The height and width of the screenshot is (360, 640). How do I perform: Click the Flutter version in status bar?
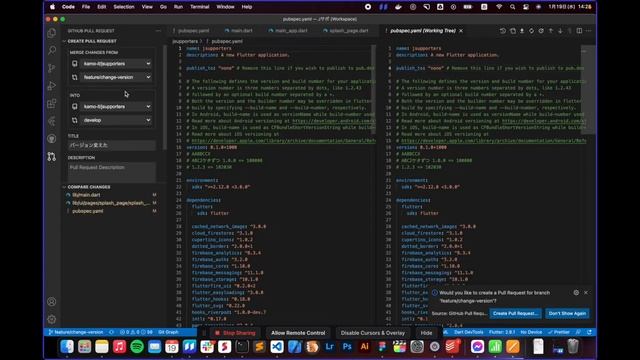coord(502,332)
